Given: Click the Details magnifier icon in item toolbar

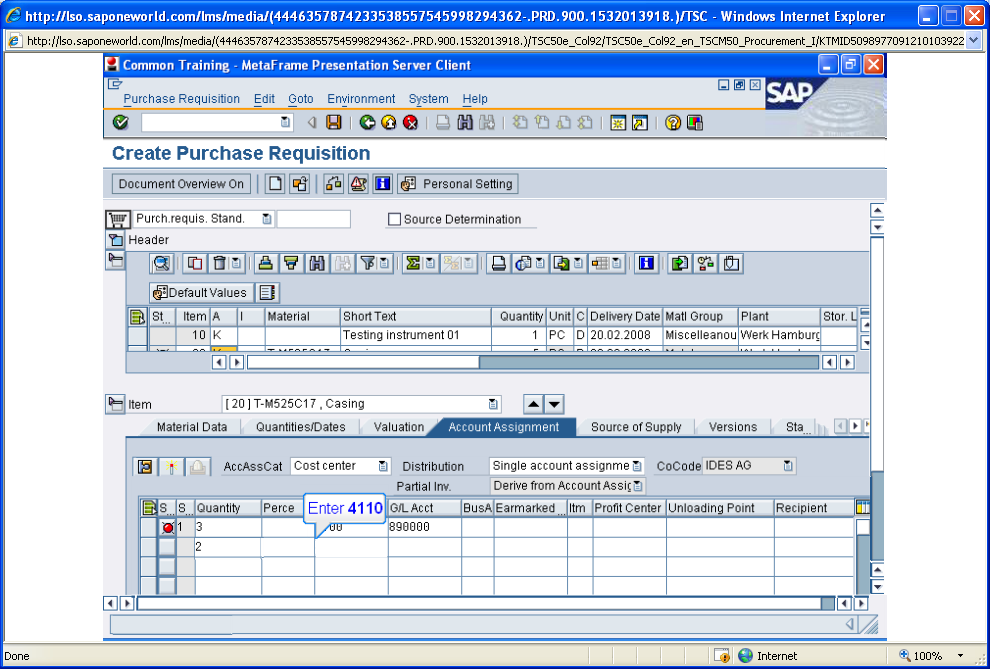Looking at the screenshot, I should point(162,263).
